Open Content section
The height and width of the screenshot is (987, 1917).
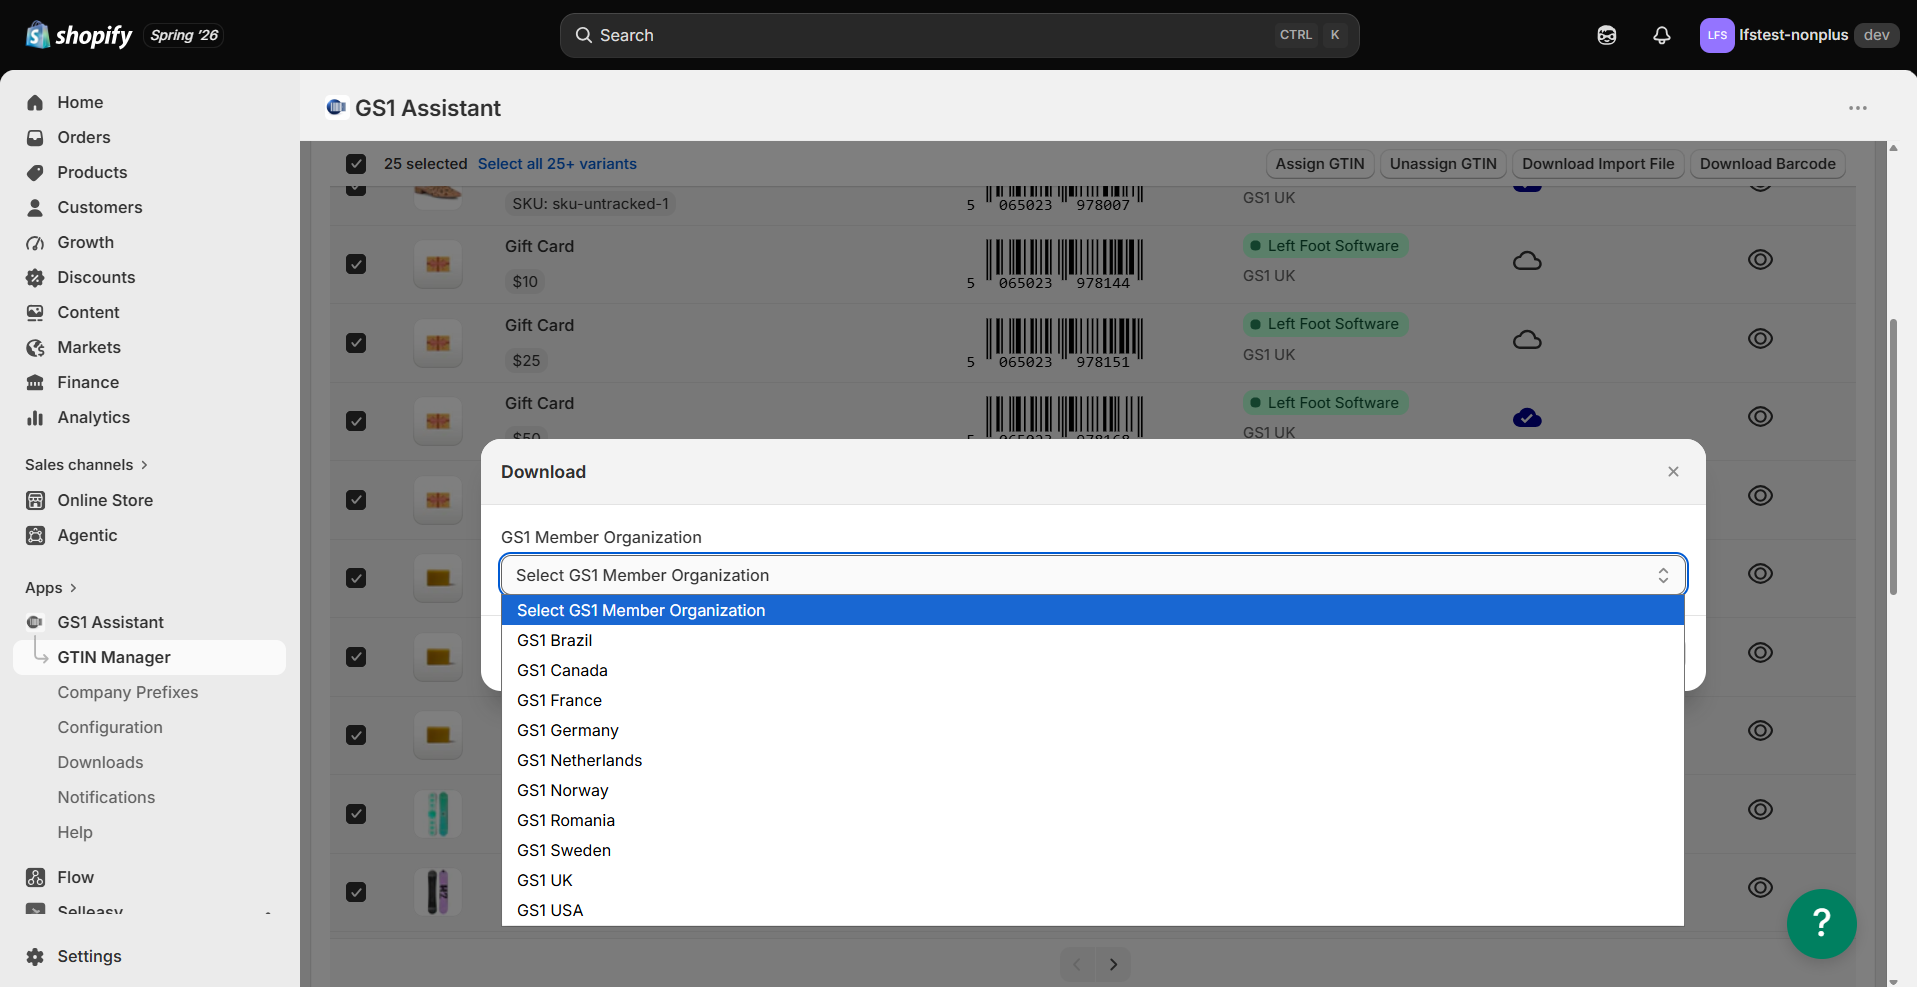point(88,312)
